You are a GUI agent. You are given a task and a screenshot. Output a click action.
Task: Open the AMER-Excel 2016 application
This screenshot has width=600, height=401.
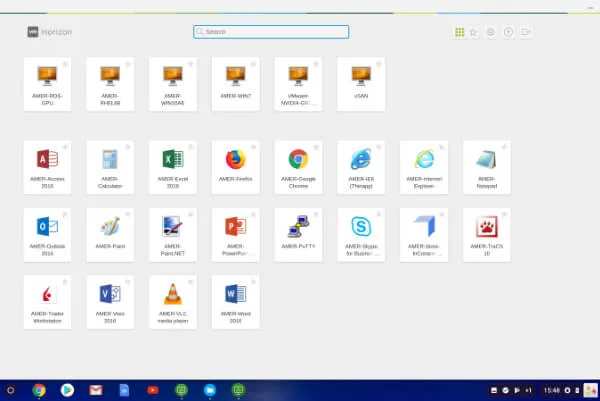pos(173,167)
